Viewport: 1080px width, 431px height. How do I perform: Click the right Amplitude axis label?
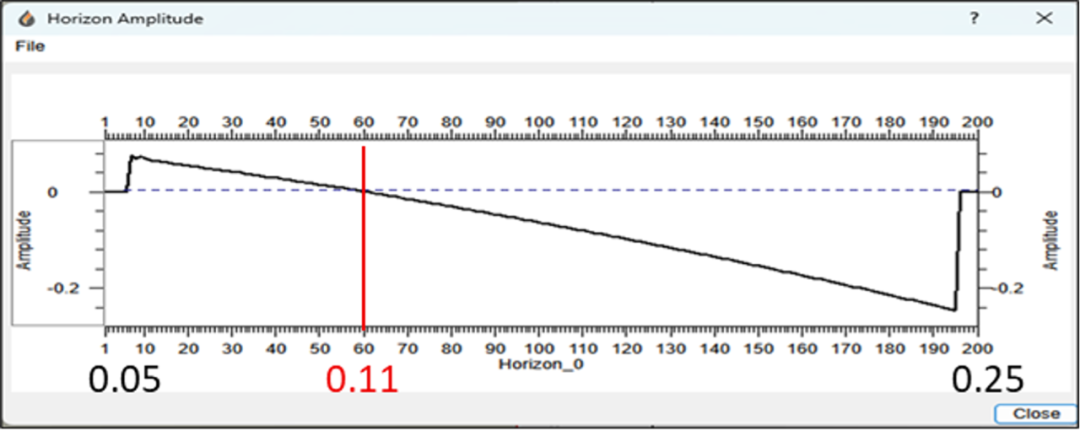1050,240
